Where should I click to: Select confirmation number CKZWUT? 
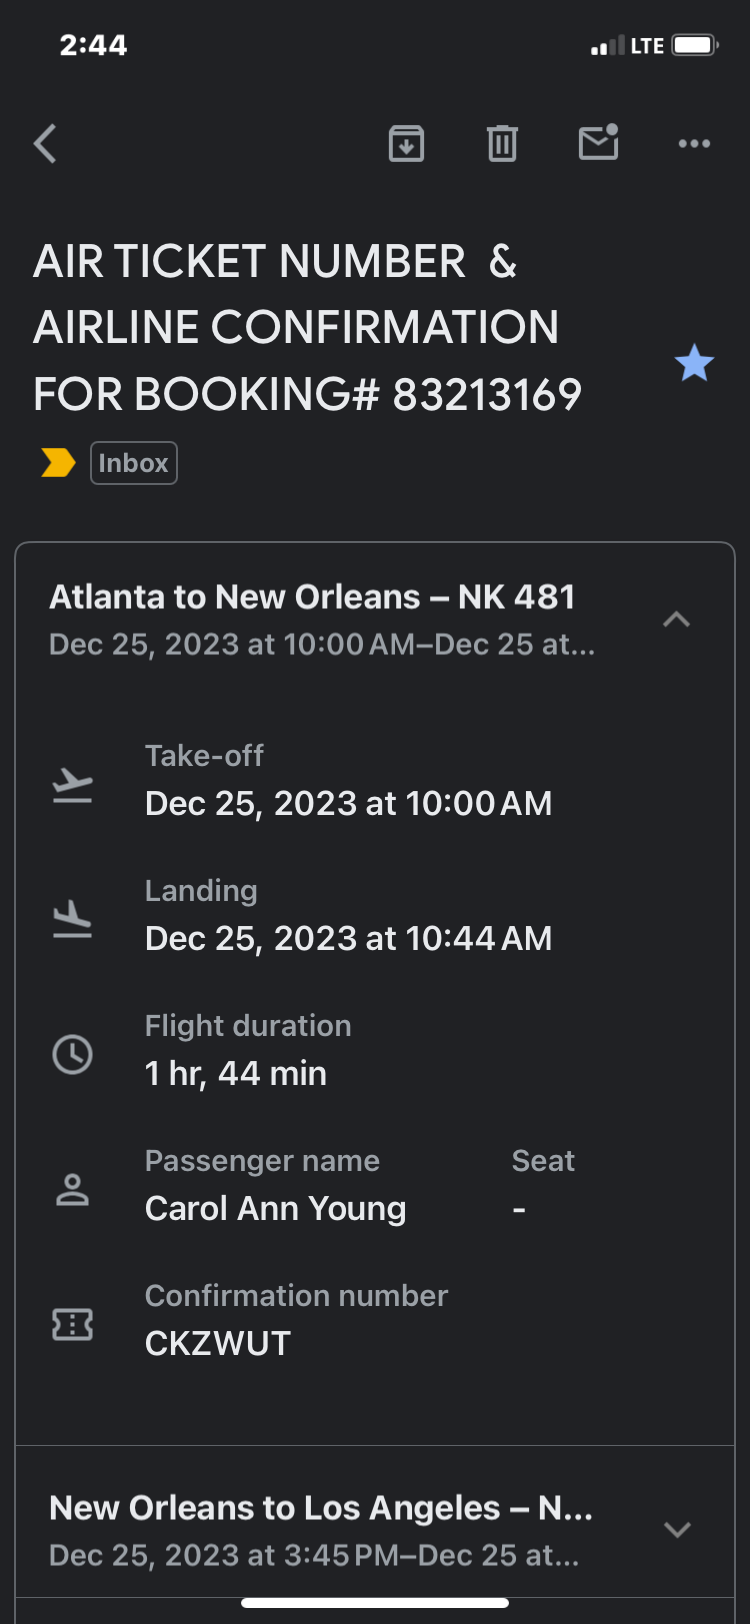218,1343
